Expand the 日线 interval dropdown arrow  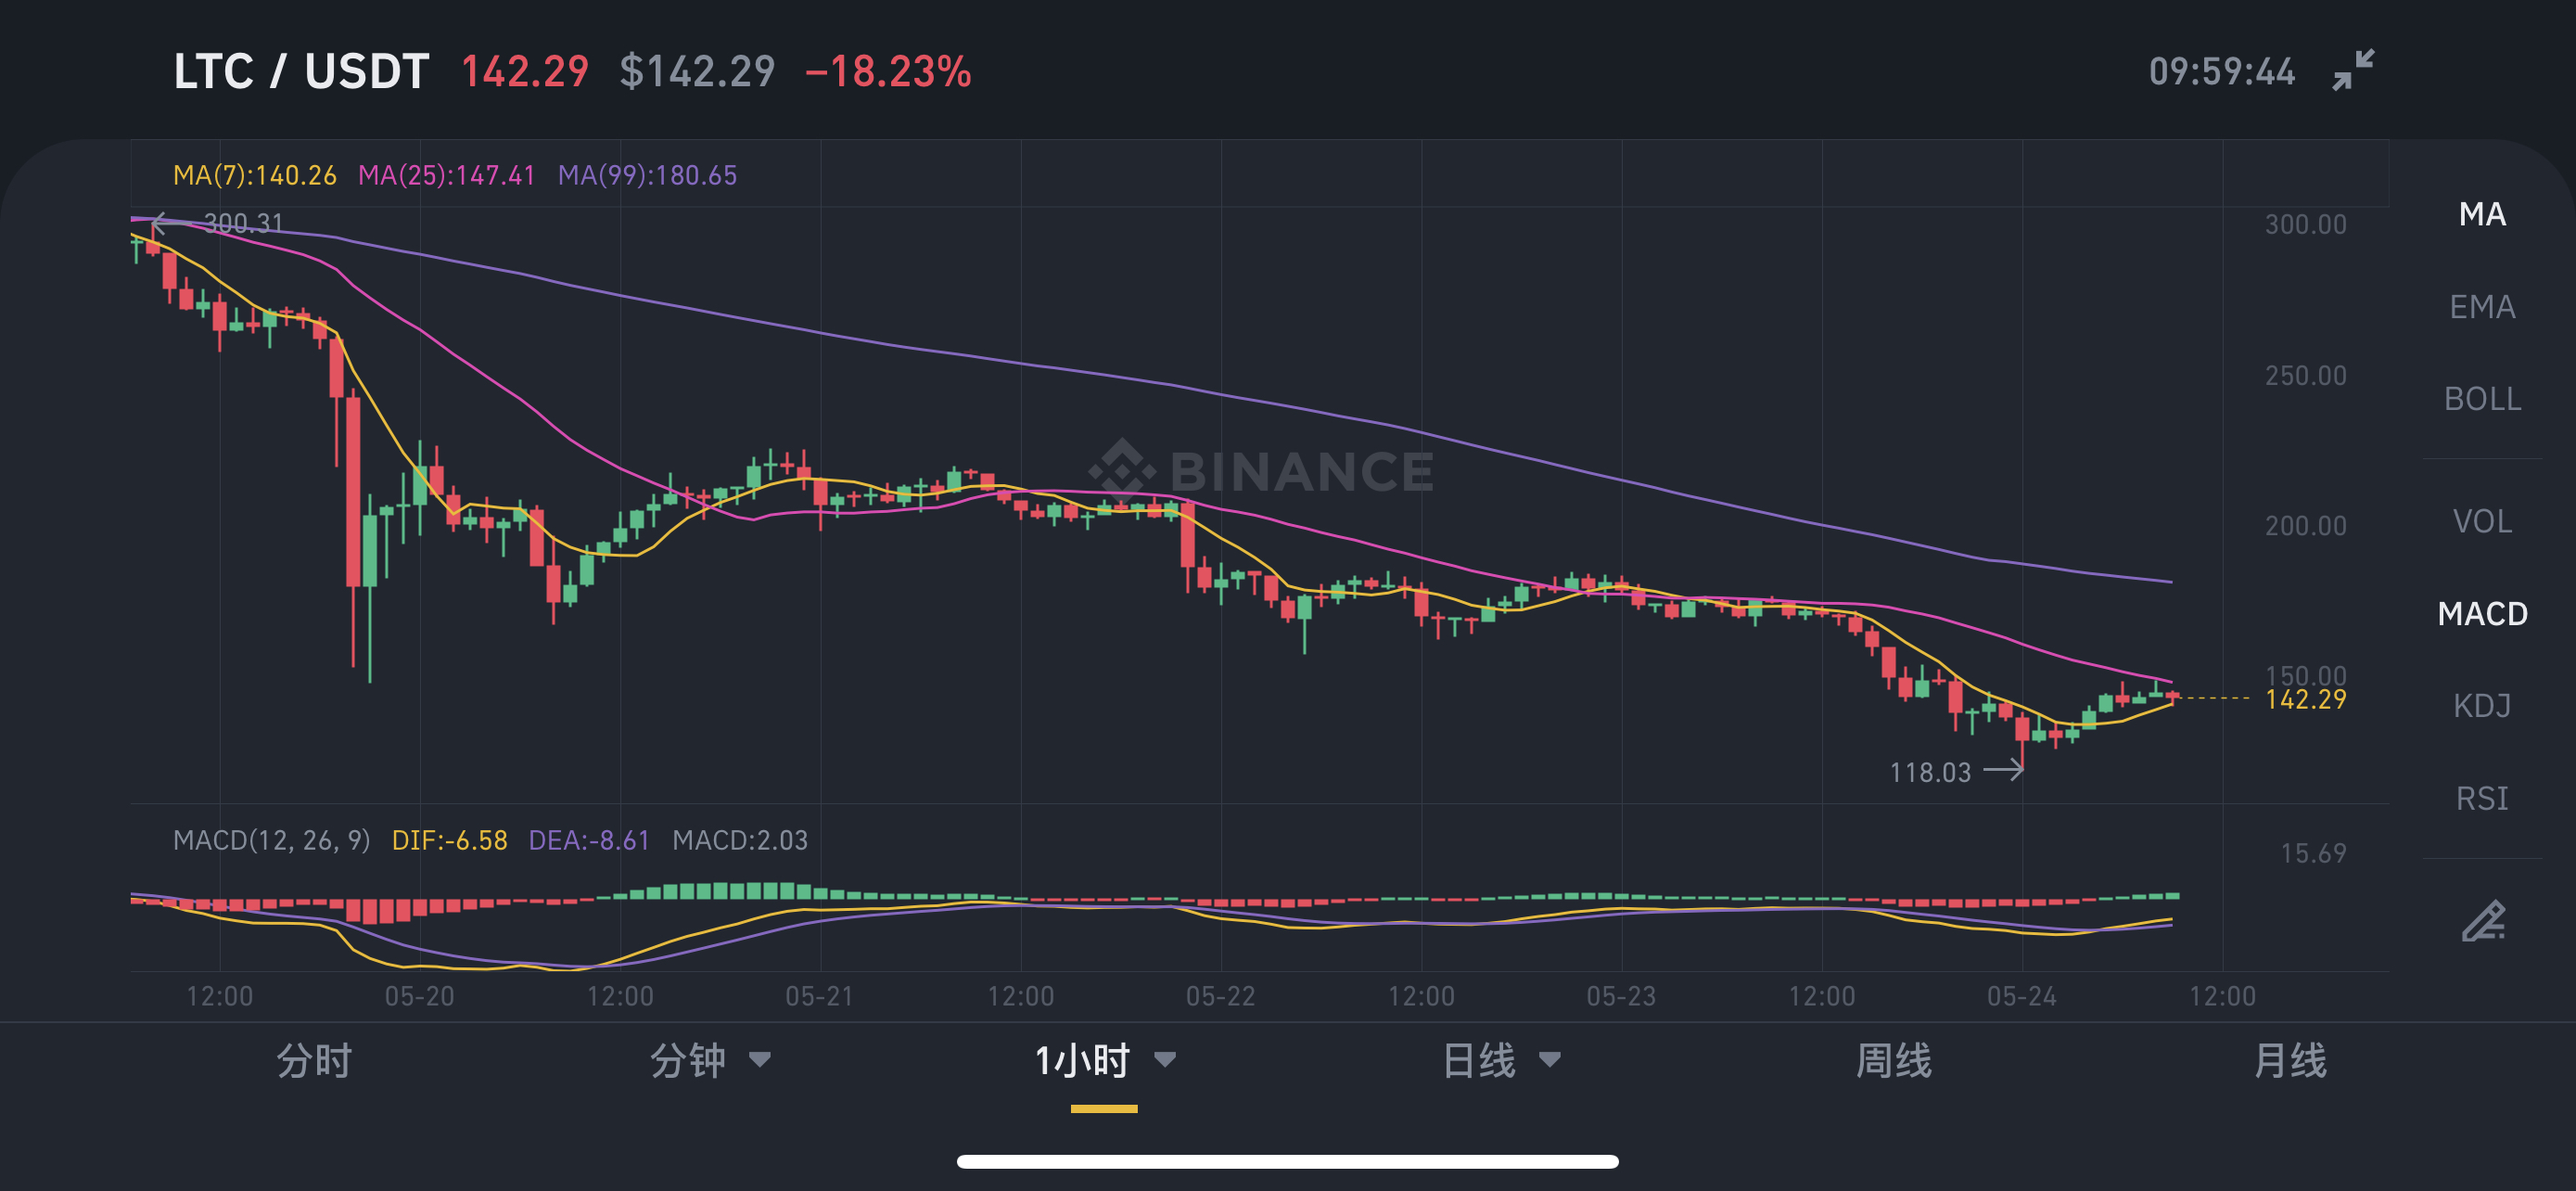1550,1060
